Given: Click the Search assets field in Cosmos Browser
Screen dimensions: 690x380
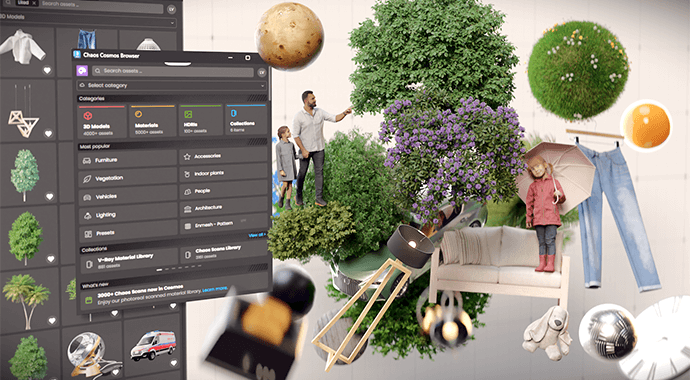Looking at the screenshot, I should (172, 71).
